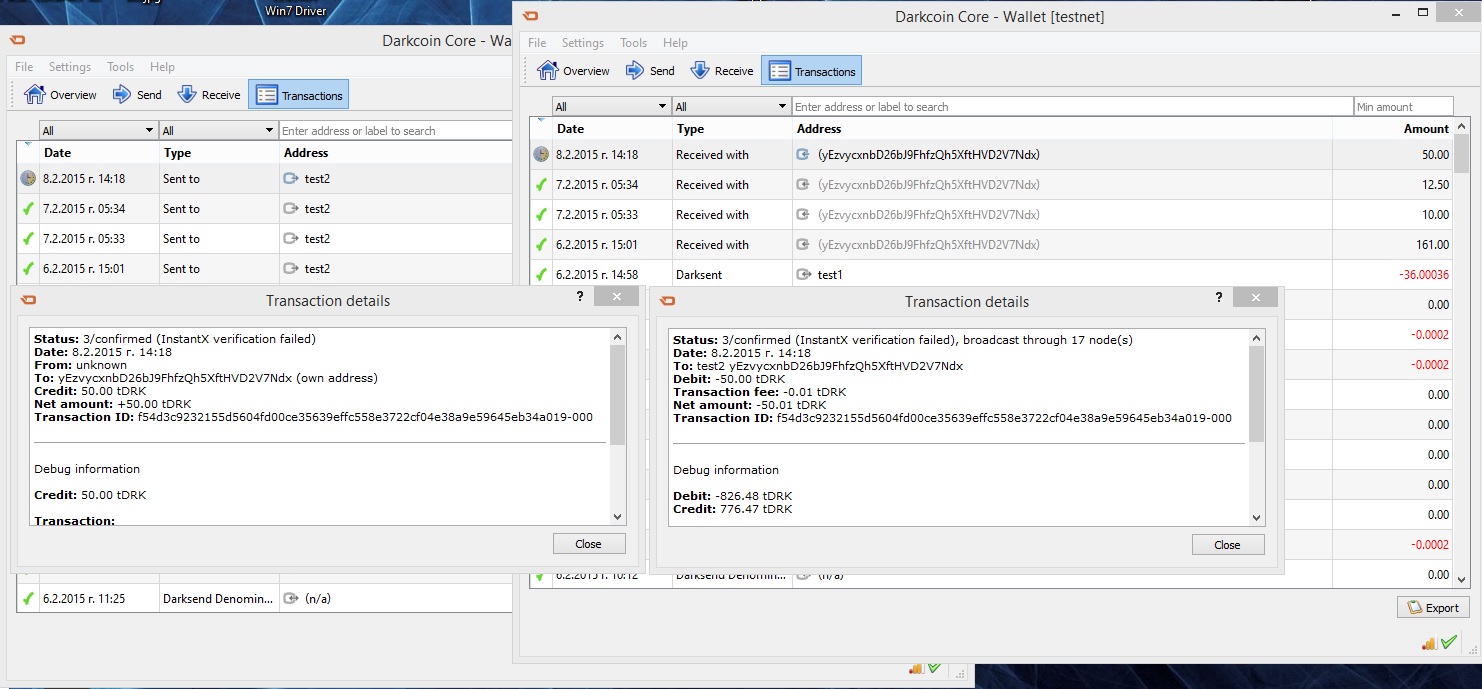Screen dimensions: 1482x689
Task: Select Transactions tab in the right wallet window
Action: 811,71
